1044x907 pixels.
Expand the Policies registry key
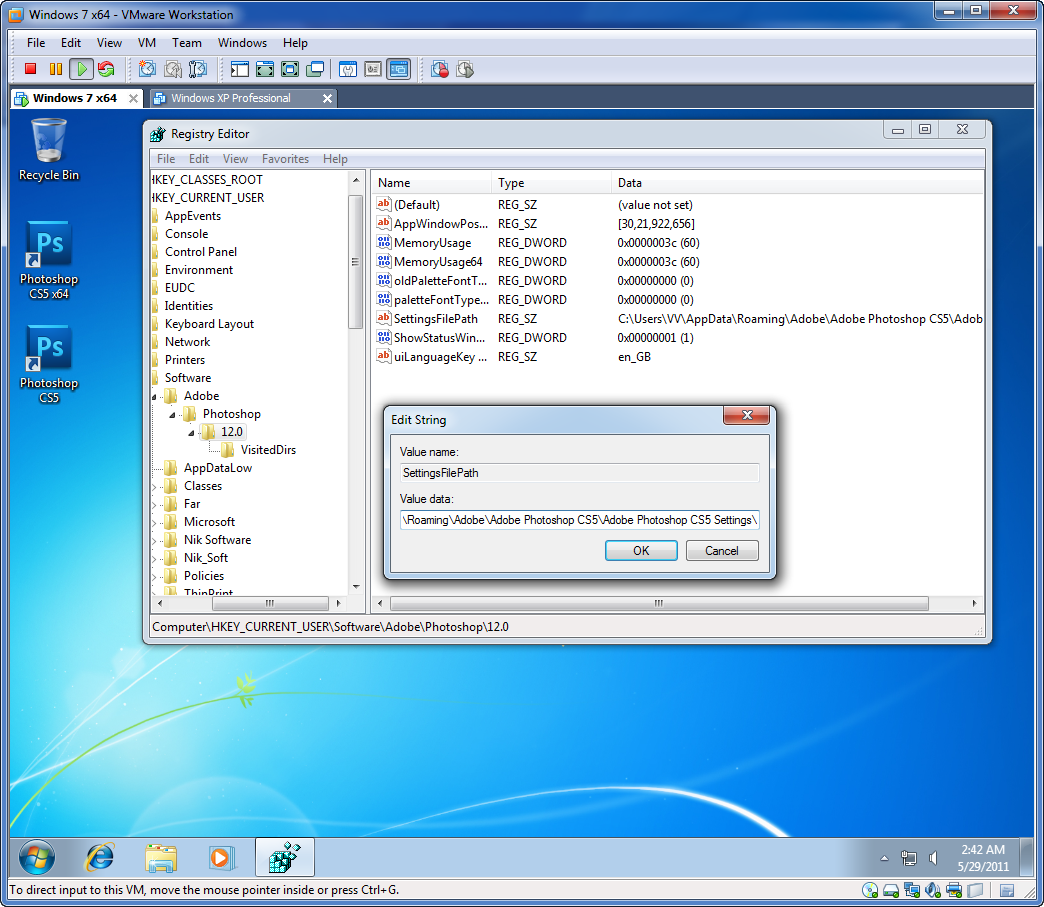point(154,577)
